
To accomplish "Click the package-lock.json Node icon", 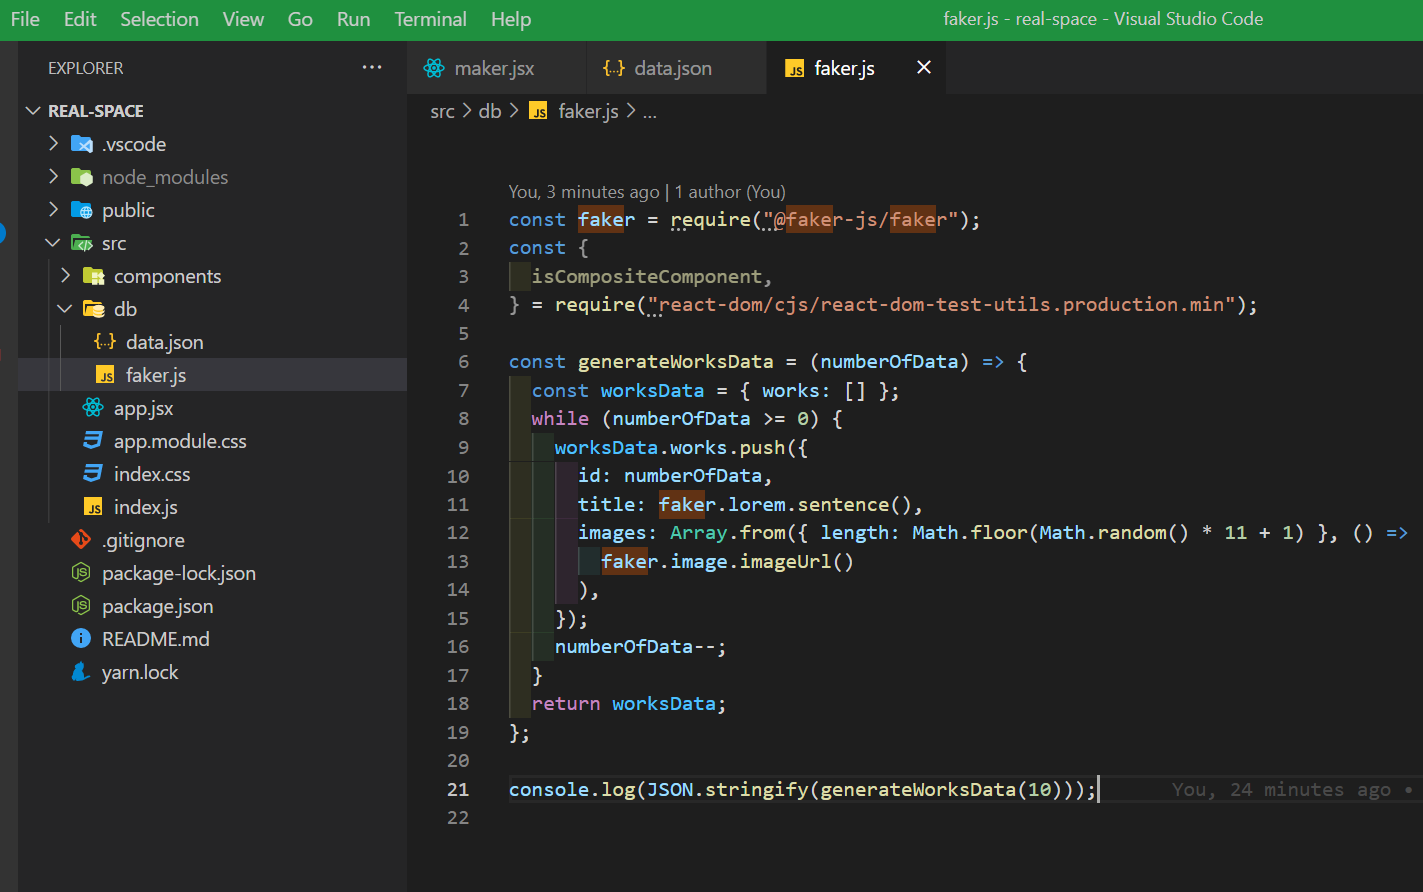I will coord(81,573).
